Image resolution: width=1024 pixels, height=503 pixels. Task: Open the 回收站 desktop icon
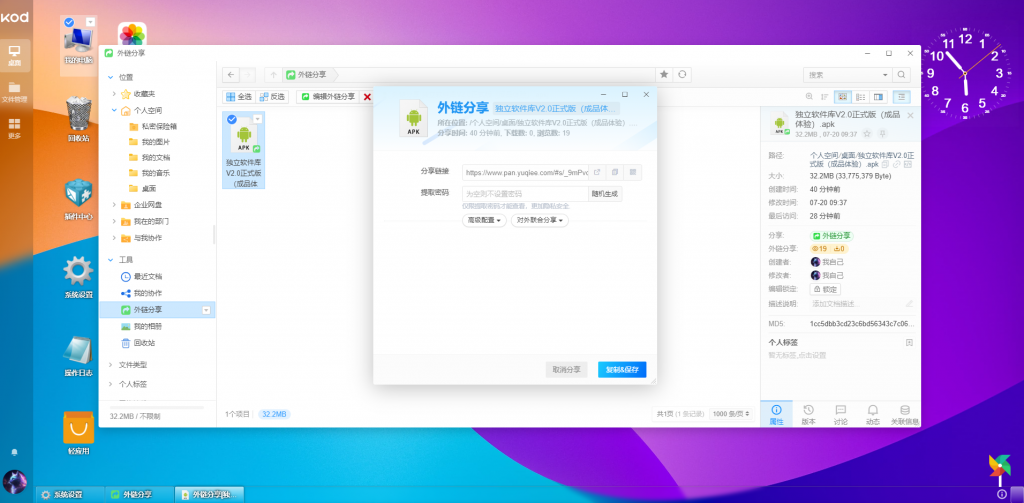[78, 120]
